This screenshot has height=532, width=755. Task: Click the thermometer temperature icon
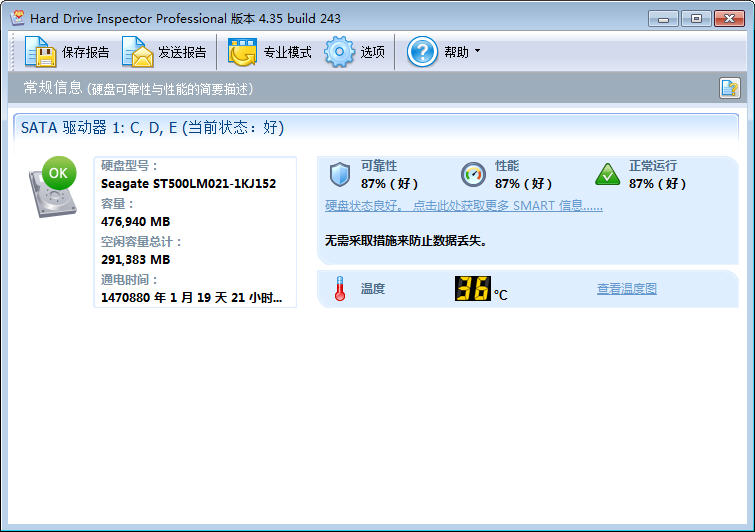pyautogui.click(x=340, y=289)
